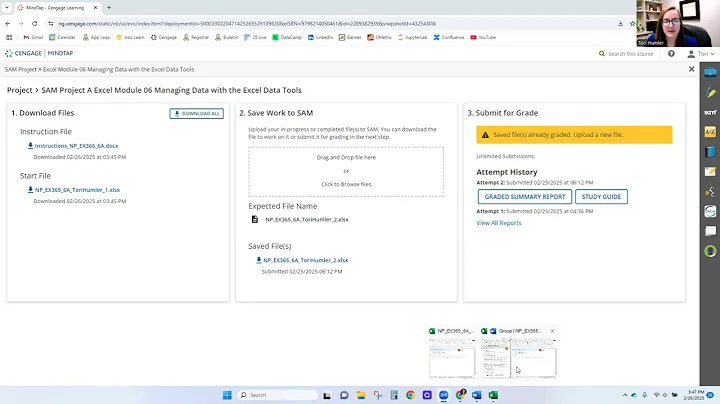This screenshot has width=720, height=404.
Task: Open Registrar bookmark
Action: click(x=196, y=37)
